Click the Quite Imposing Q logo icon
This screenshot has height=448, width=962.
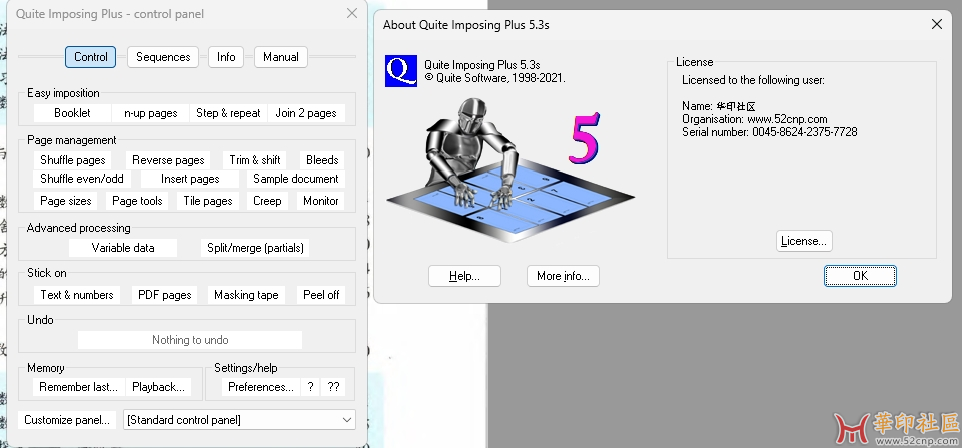[x=400, y=71]
